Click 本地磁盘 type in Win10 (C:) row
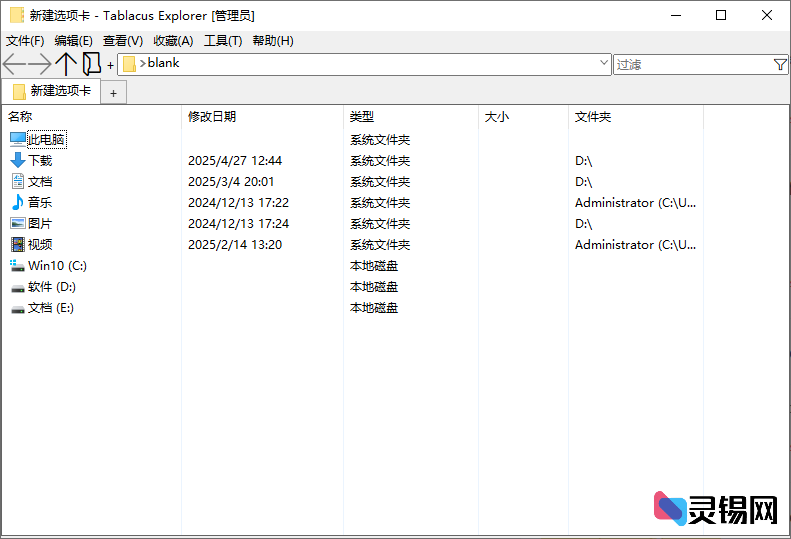This screenshot has width=791, height=539. [374, 265]
